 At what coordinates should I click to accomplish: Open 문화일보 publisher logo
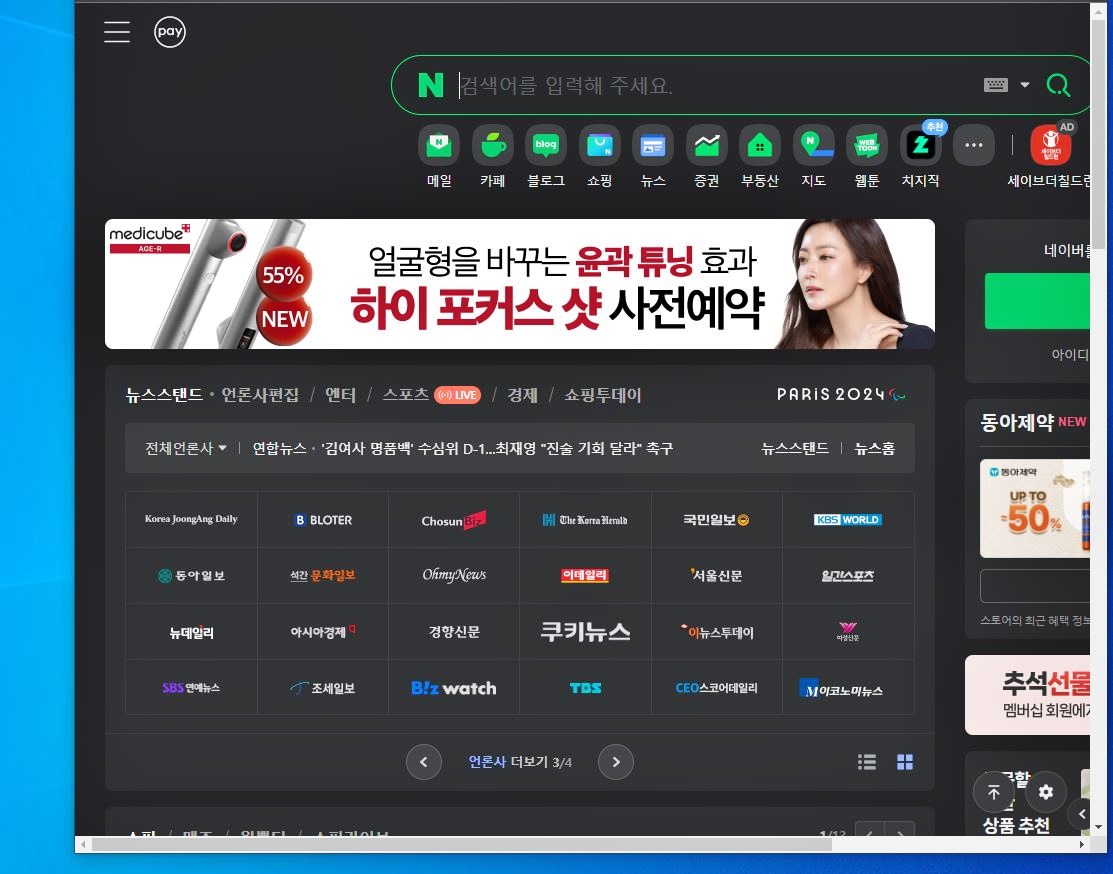coord(323,576)
